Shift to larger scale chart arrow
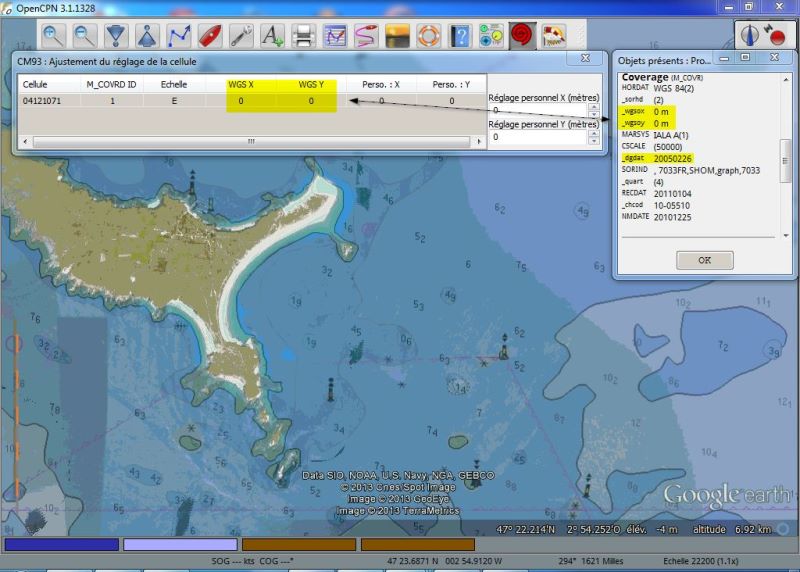 tap(116, 36)
